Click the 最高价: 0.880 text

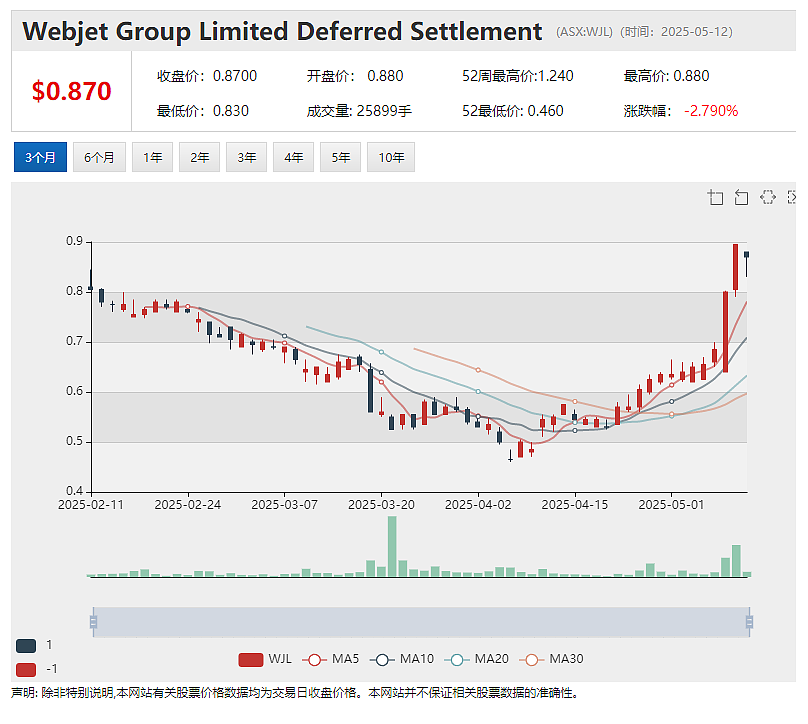click(x=666, y=76)
